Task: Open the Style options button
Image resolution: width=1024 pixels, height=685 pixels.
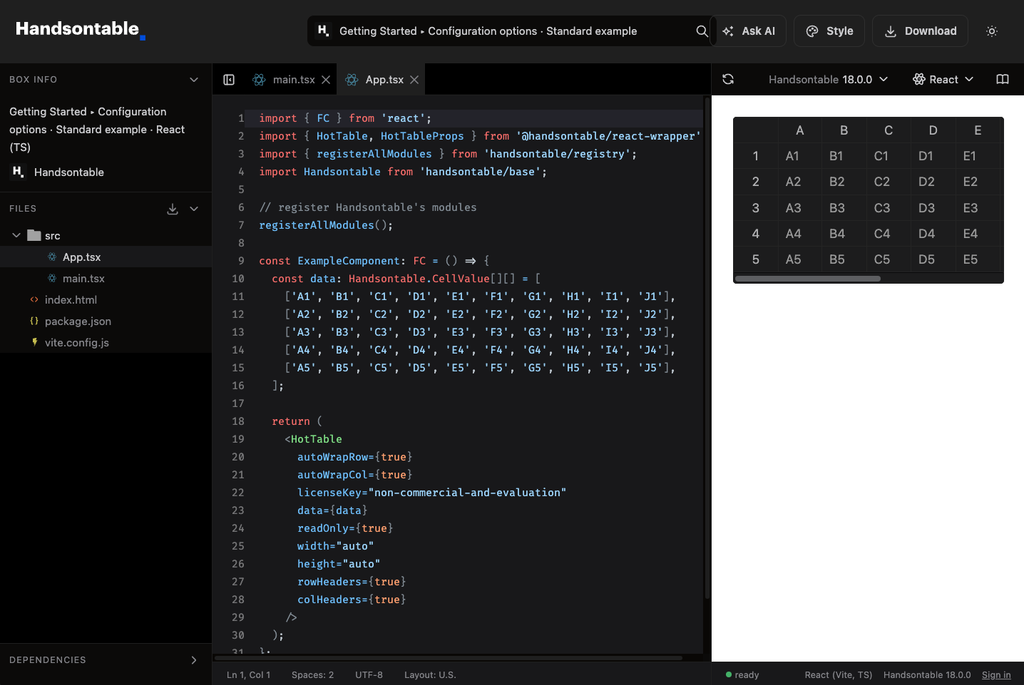Action: click(x=829, y=31)
